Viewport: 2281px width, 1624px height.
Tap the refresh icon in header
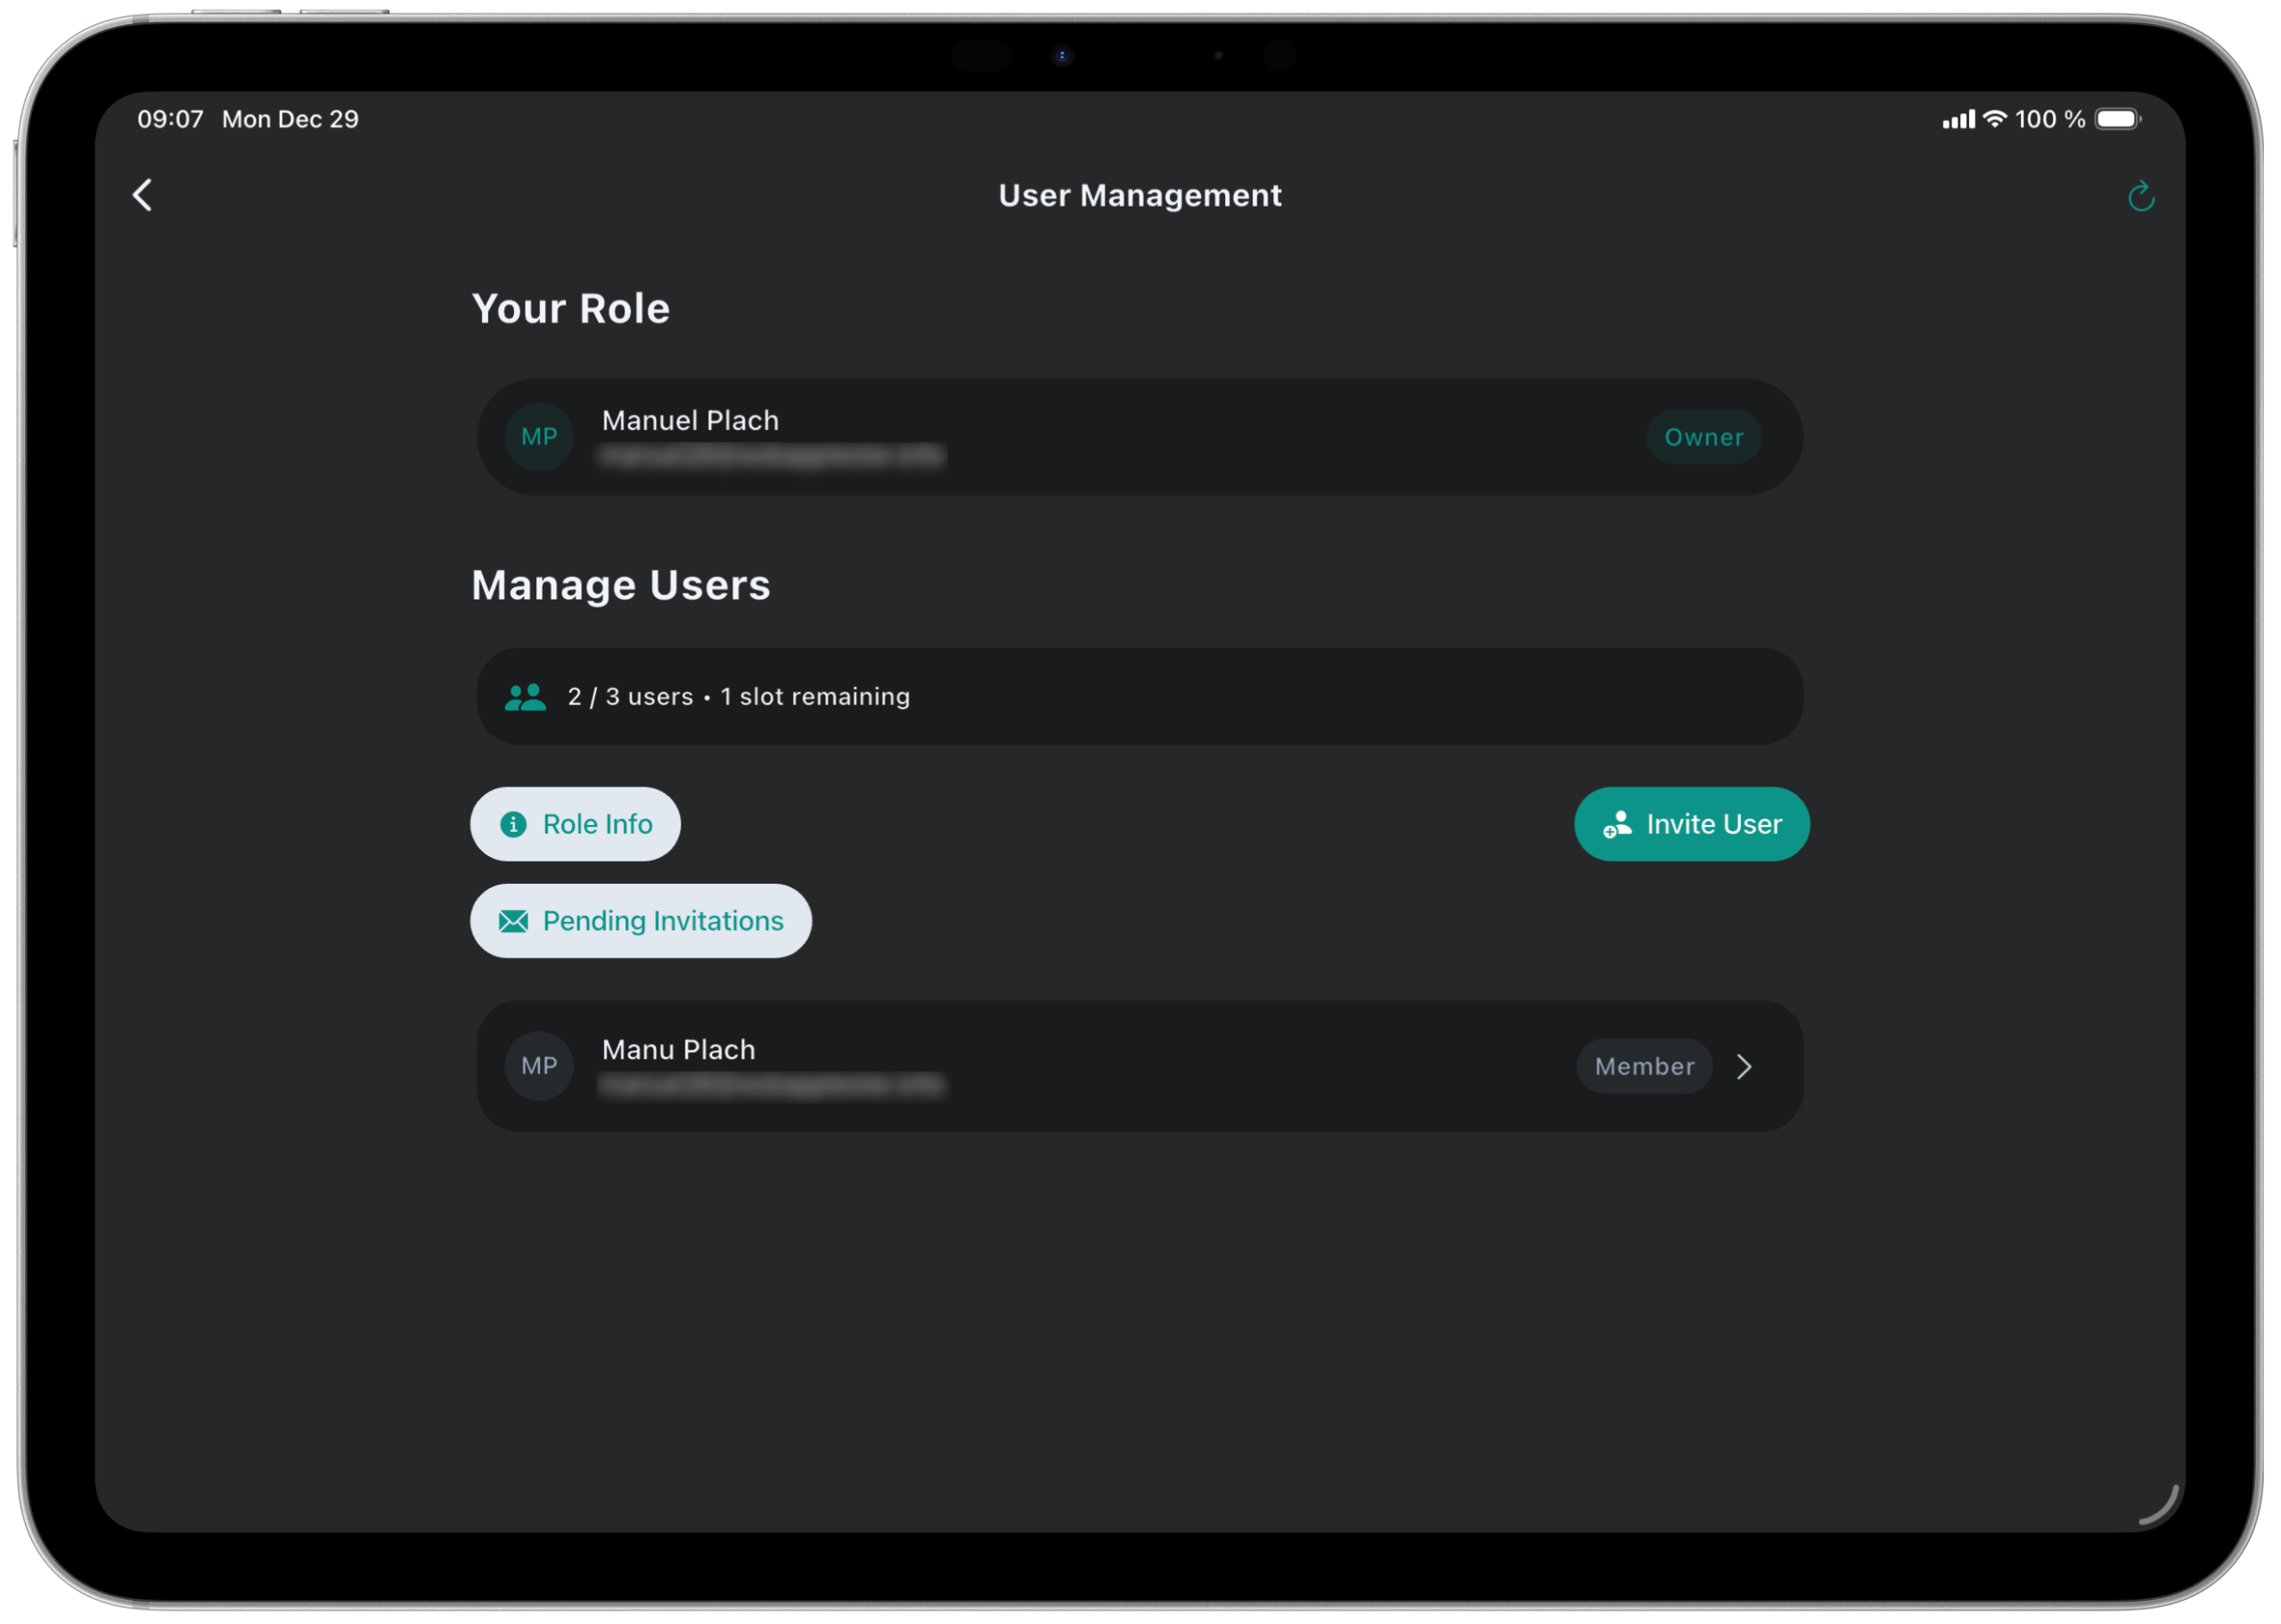click(2140, 196)
